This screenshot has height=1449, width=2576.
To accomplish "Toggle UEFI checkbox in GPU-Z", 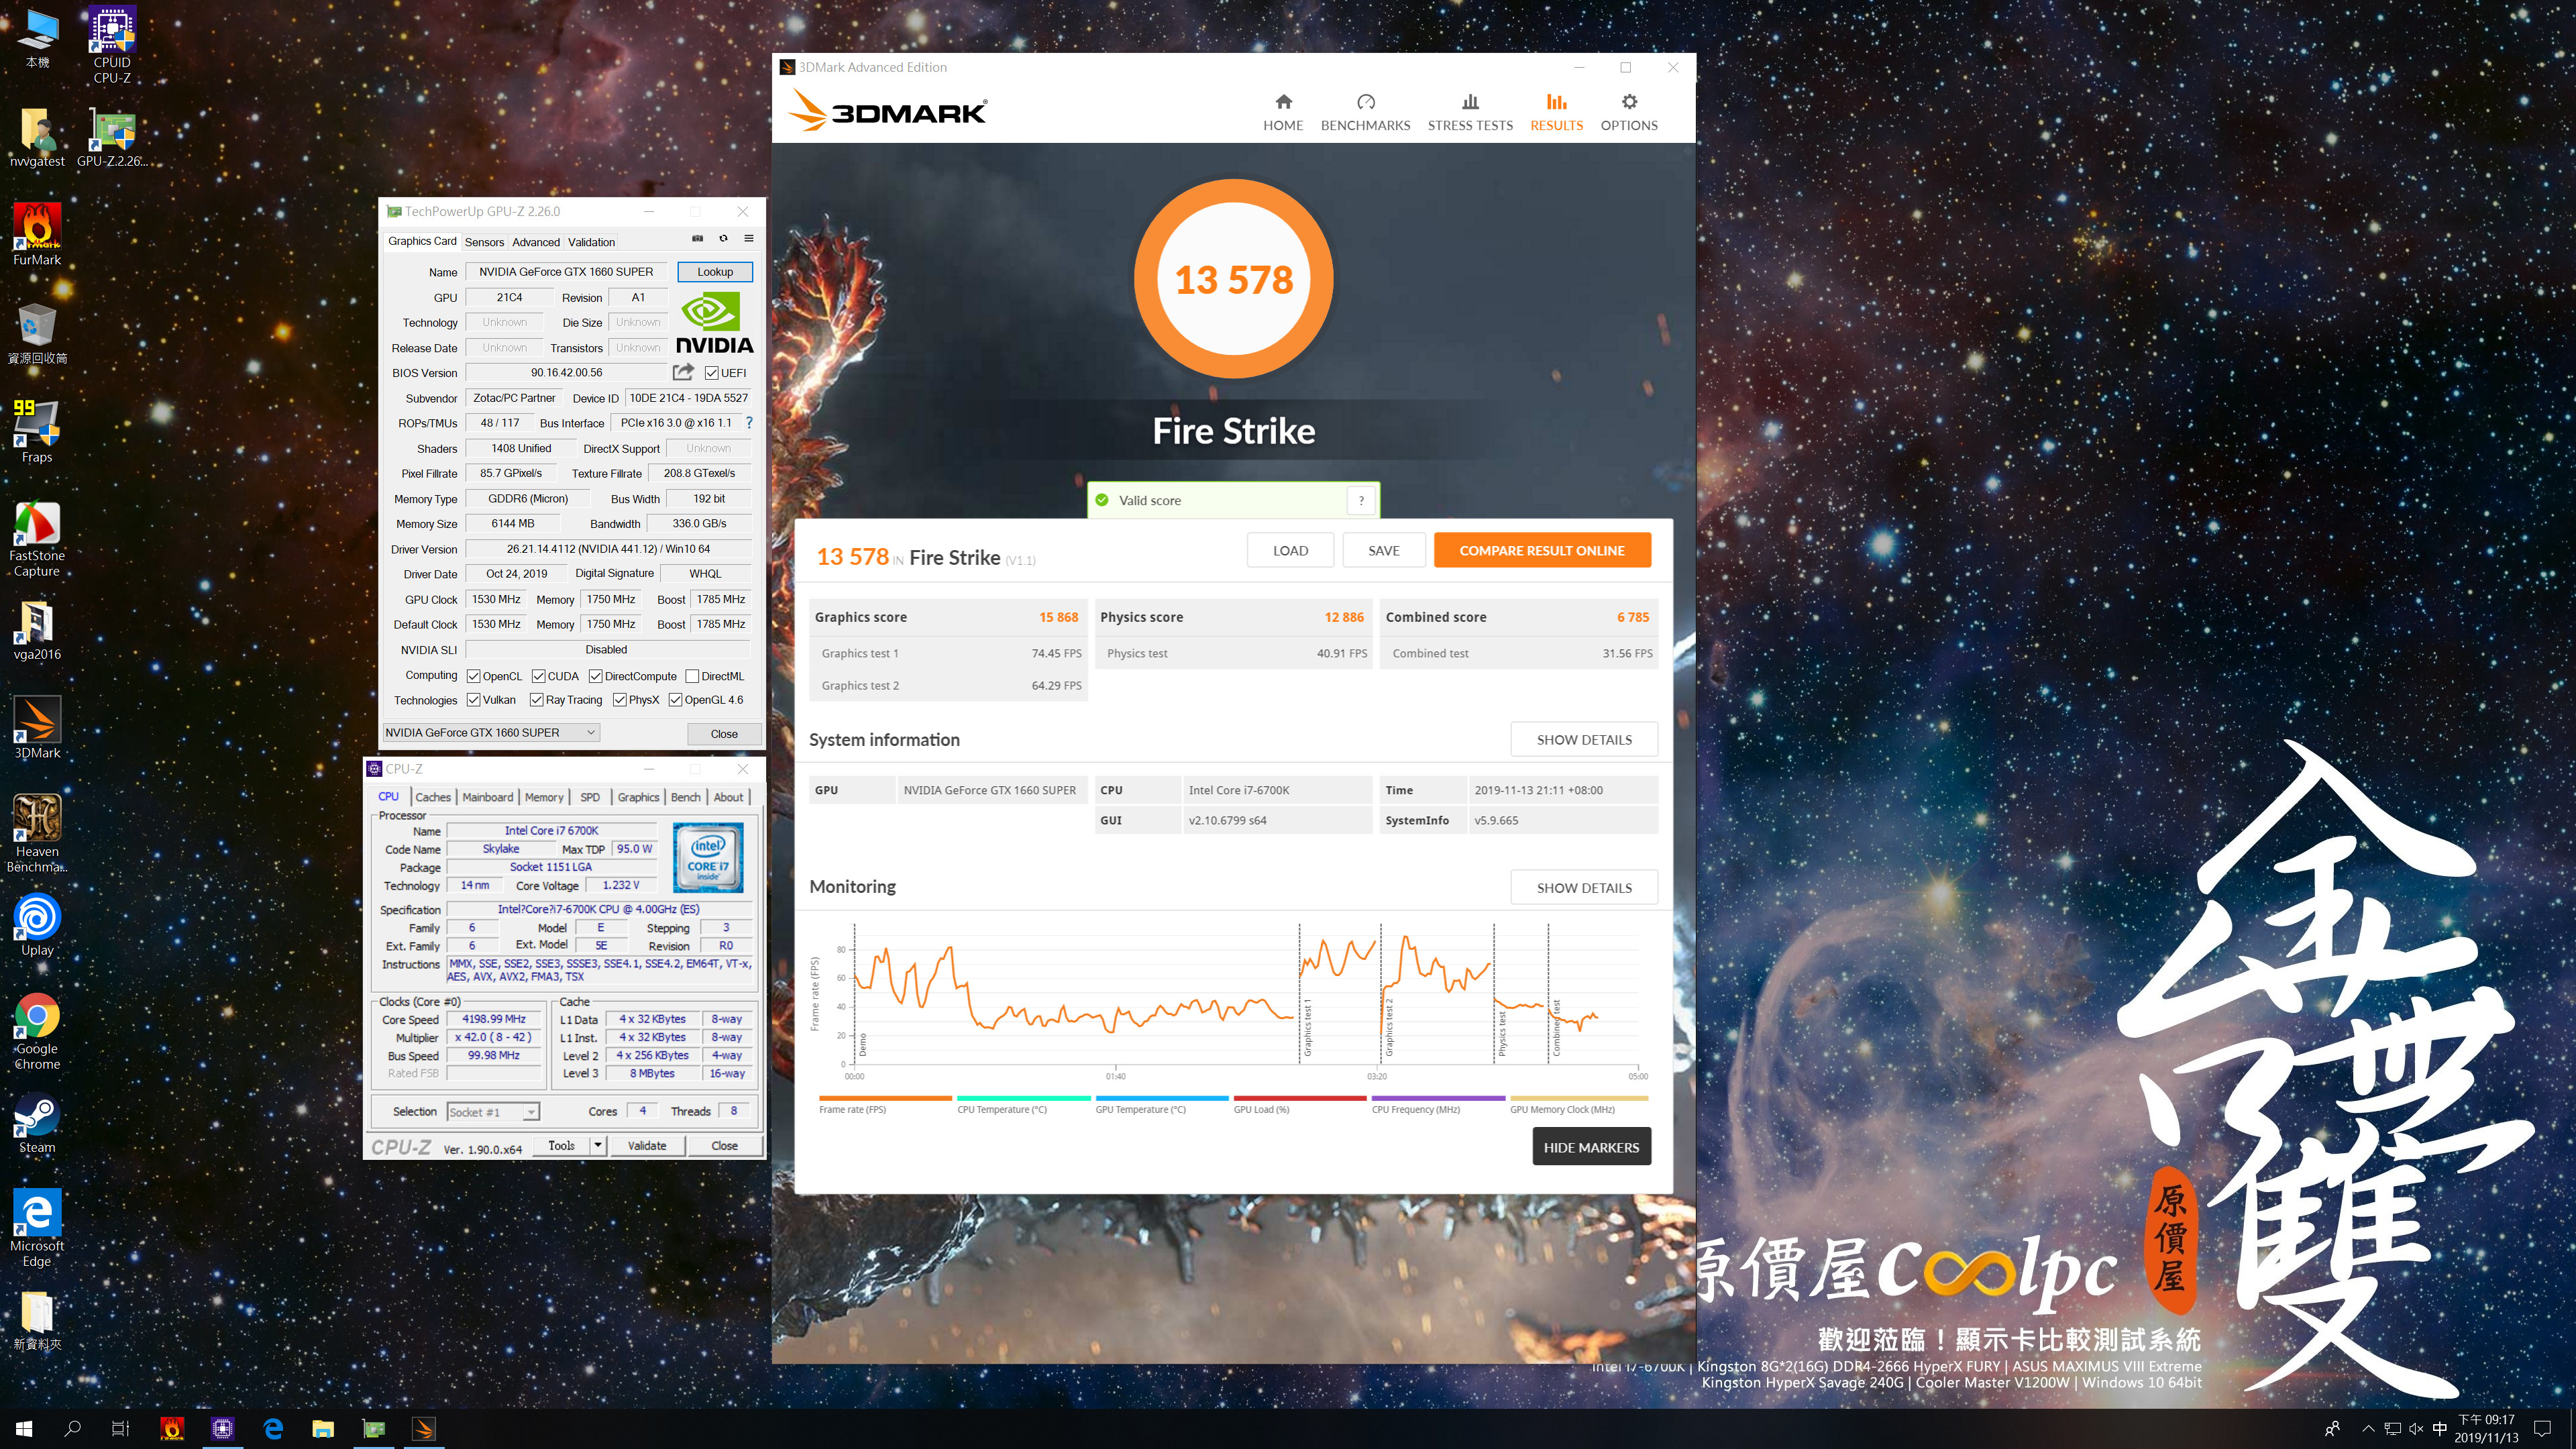I will 711,373.
